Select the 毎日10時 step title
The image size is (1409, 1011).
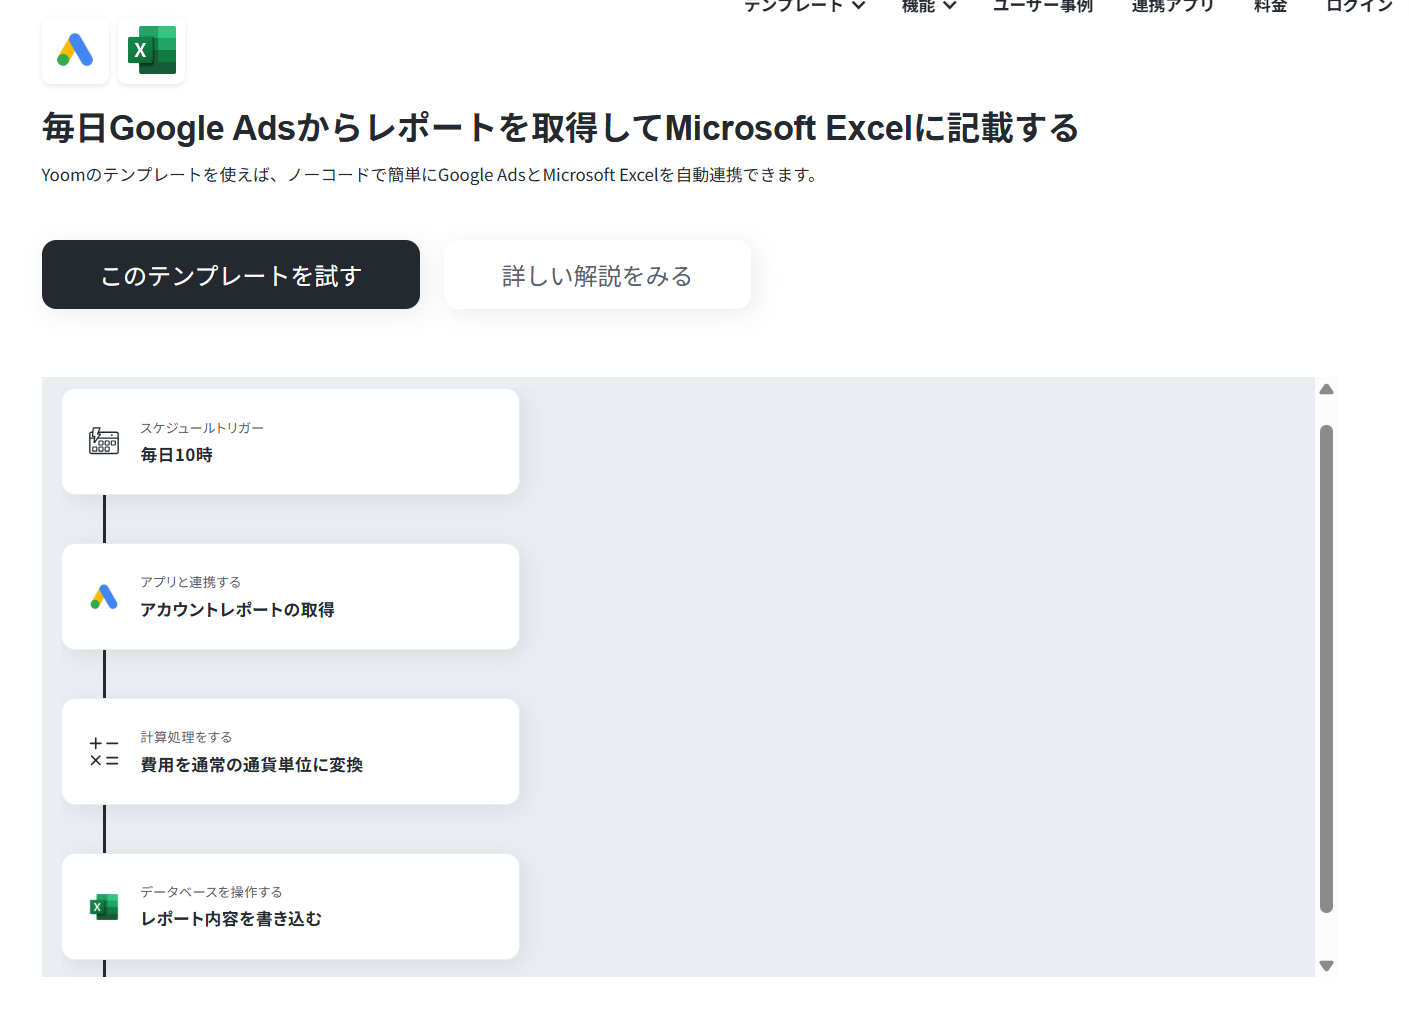(x=177, y=455)
